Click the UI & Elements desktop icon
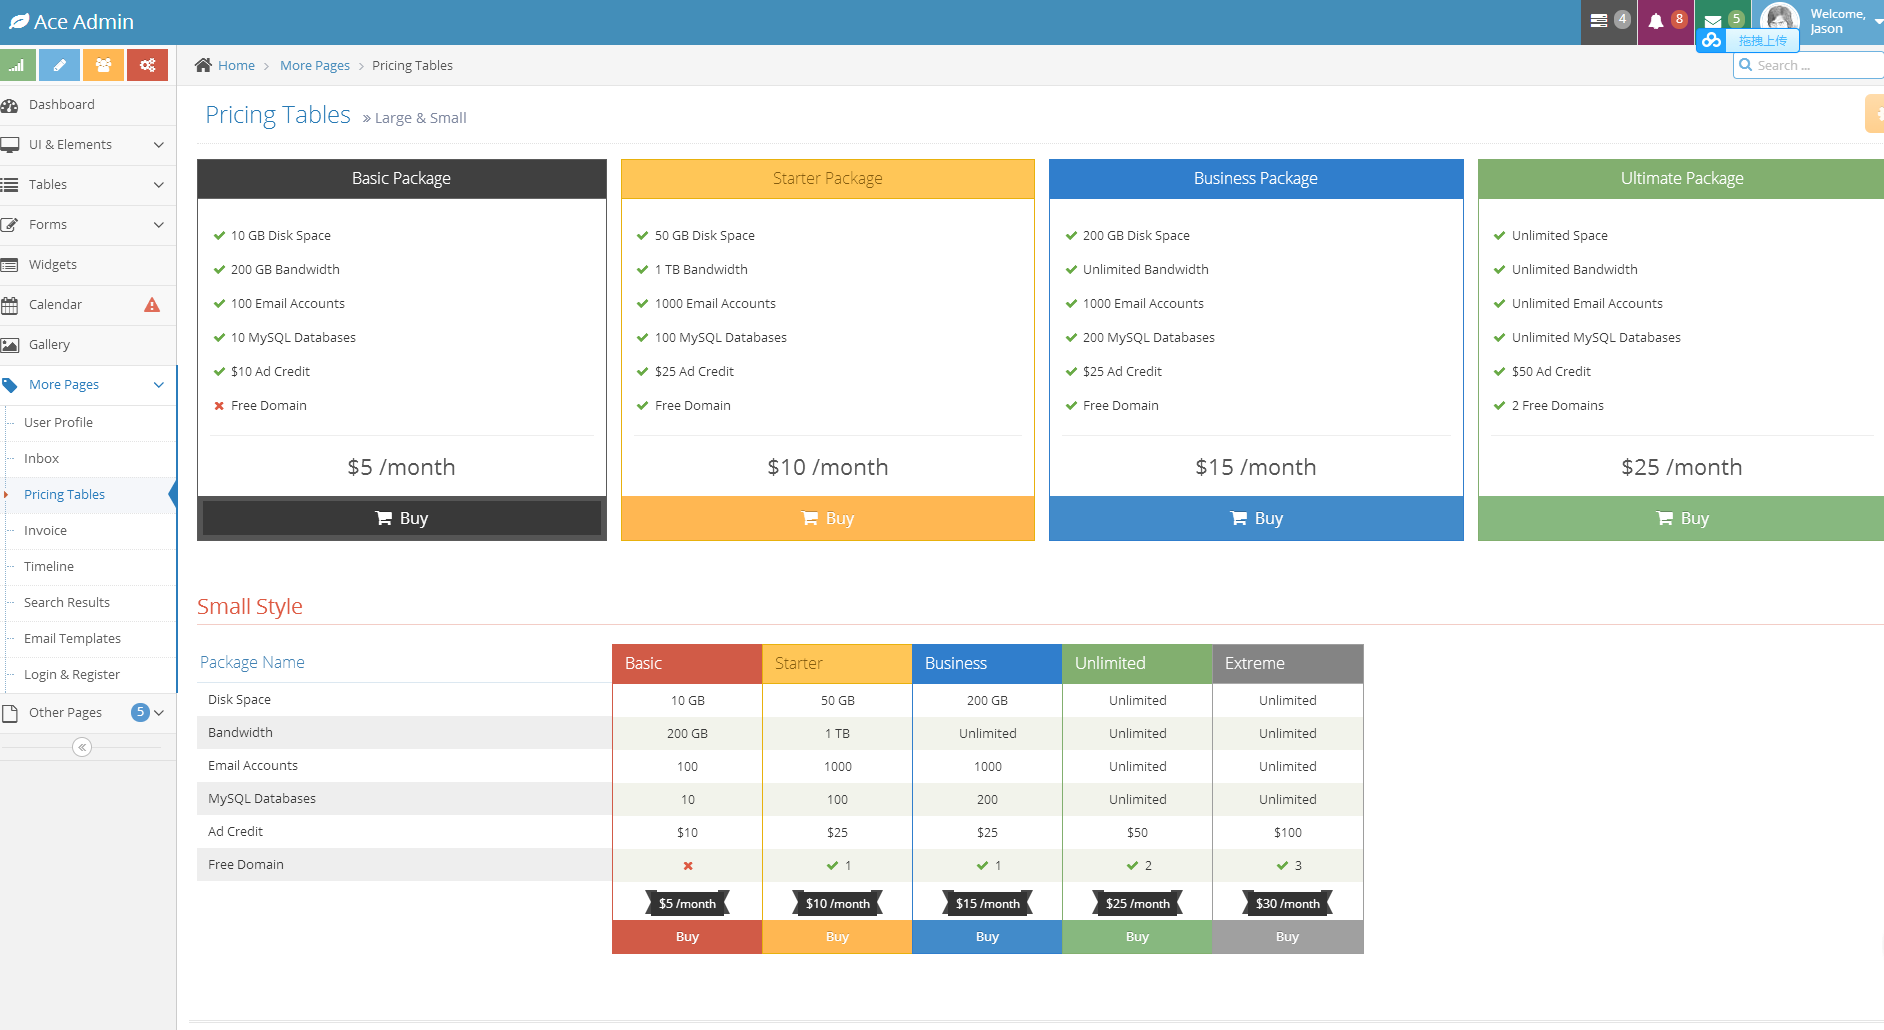Image resolution: width=1884 pixels, height=1030 pixels. [10, 145]
